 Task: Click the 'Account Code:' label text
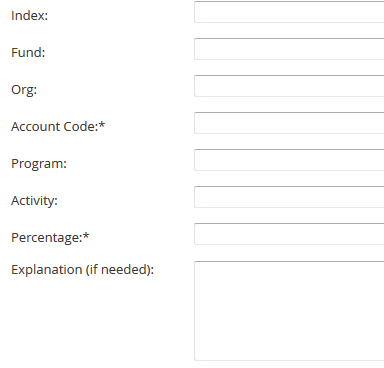55,126
